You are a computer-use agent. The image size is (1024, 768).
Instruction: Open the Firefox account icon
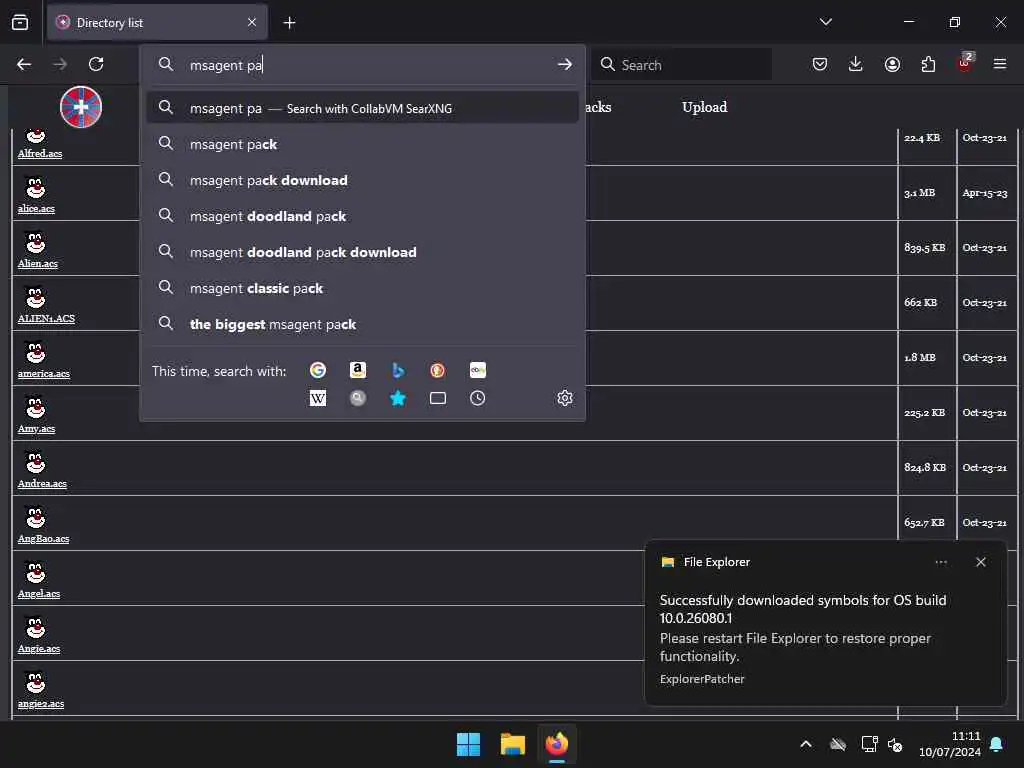pyautogui.click(x=892, y=64)
